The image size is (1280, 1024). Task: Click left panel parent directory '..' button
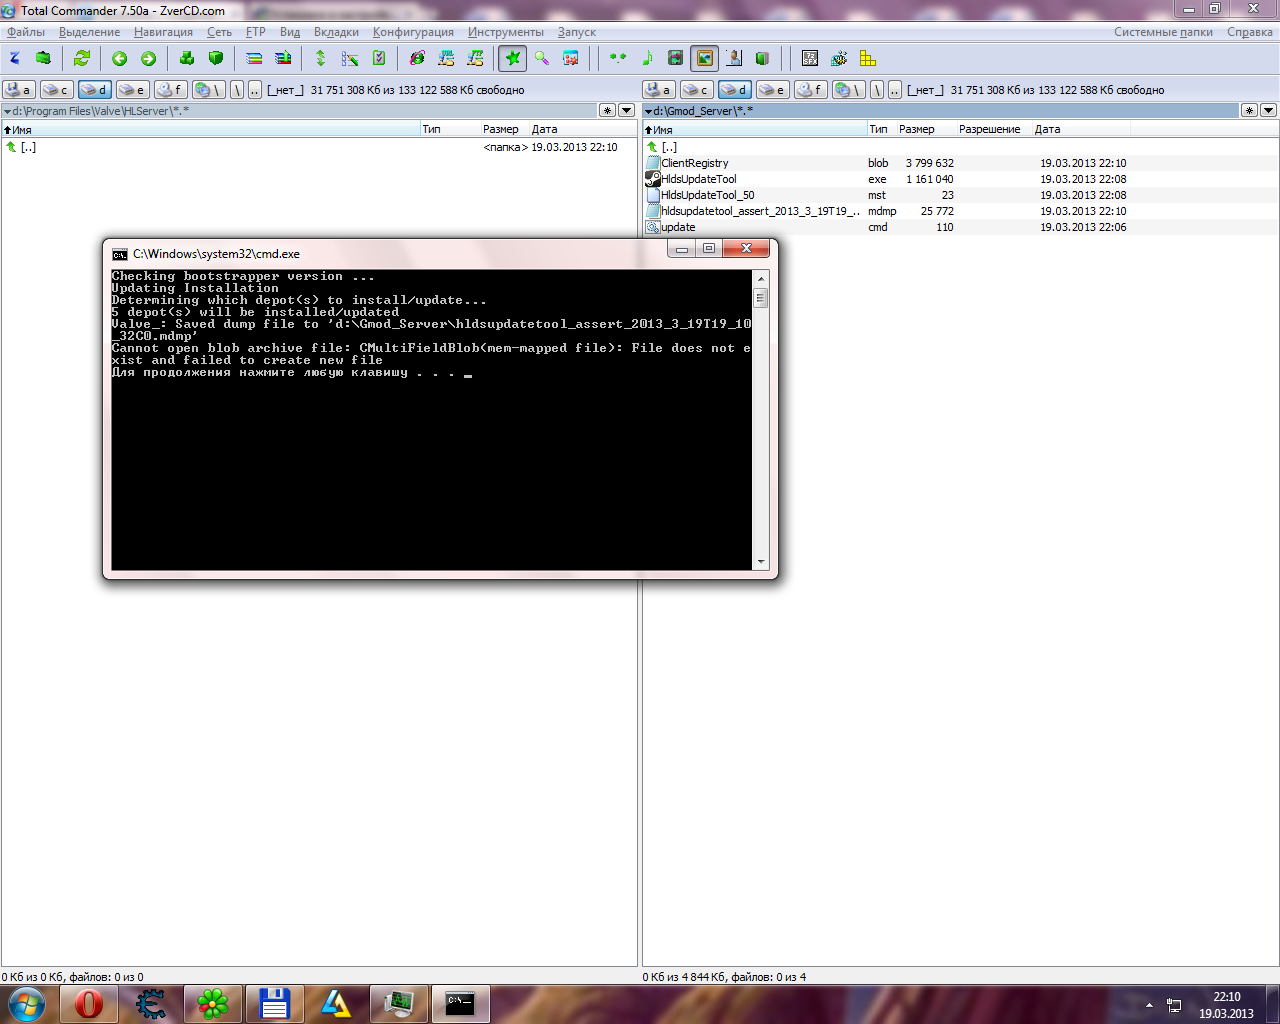tap(255, 89)
